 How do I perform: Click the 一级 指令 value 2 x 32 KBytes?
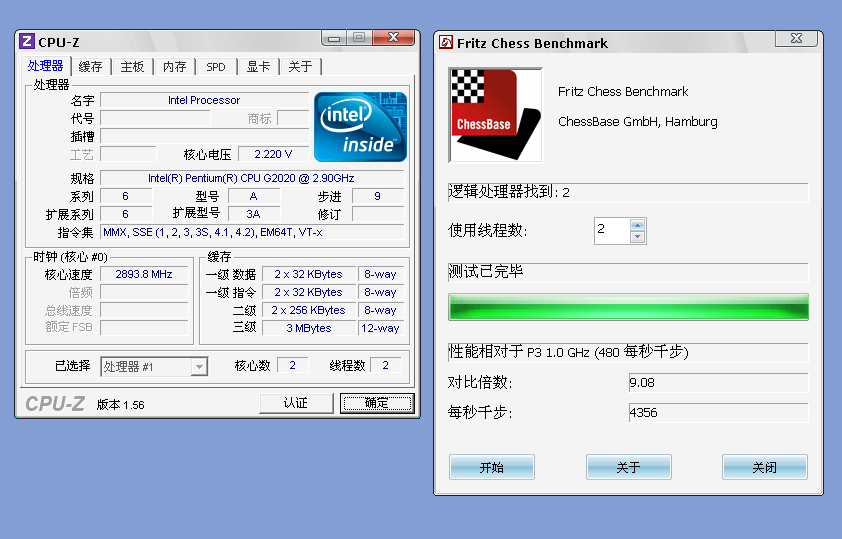click(x=309, y=292)
